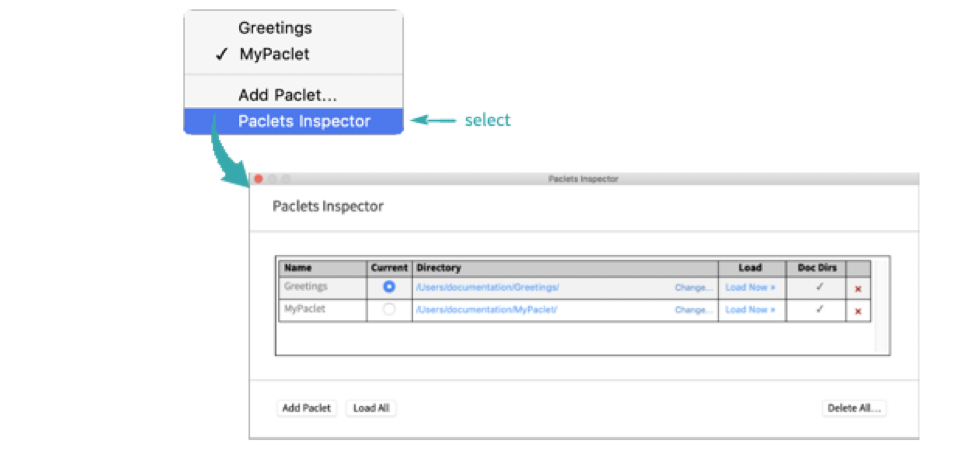Open the /Users/documentation/Greetings/ directory link
978x468 pixels.
[488, 287]
